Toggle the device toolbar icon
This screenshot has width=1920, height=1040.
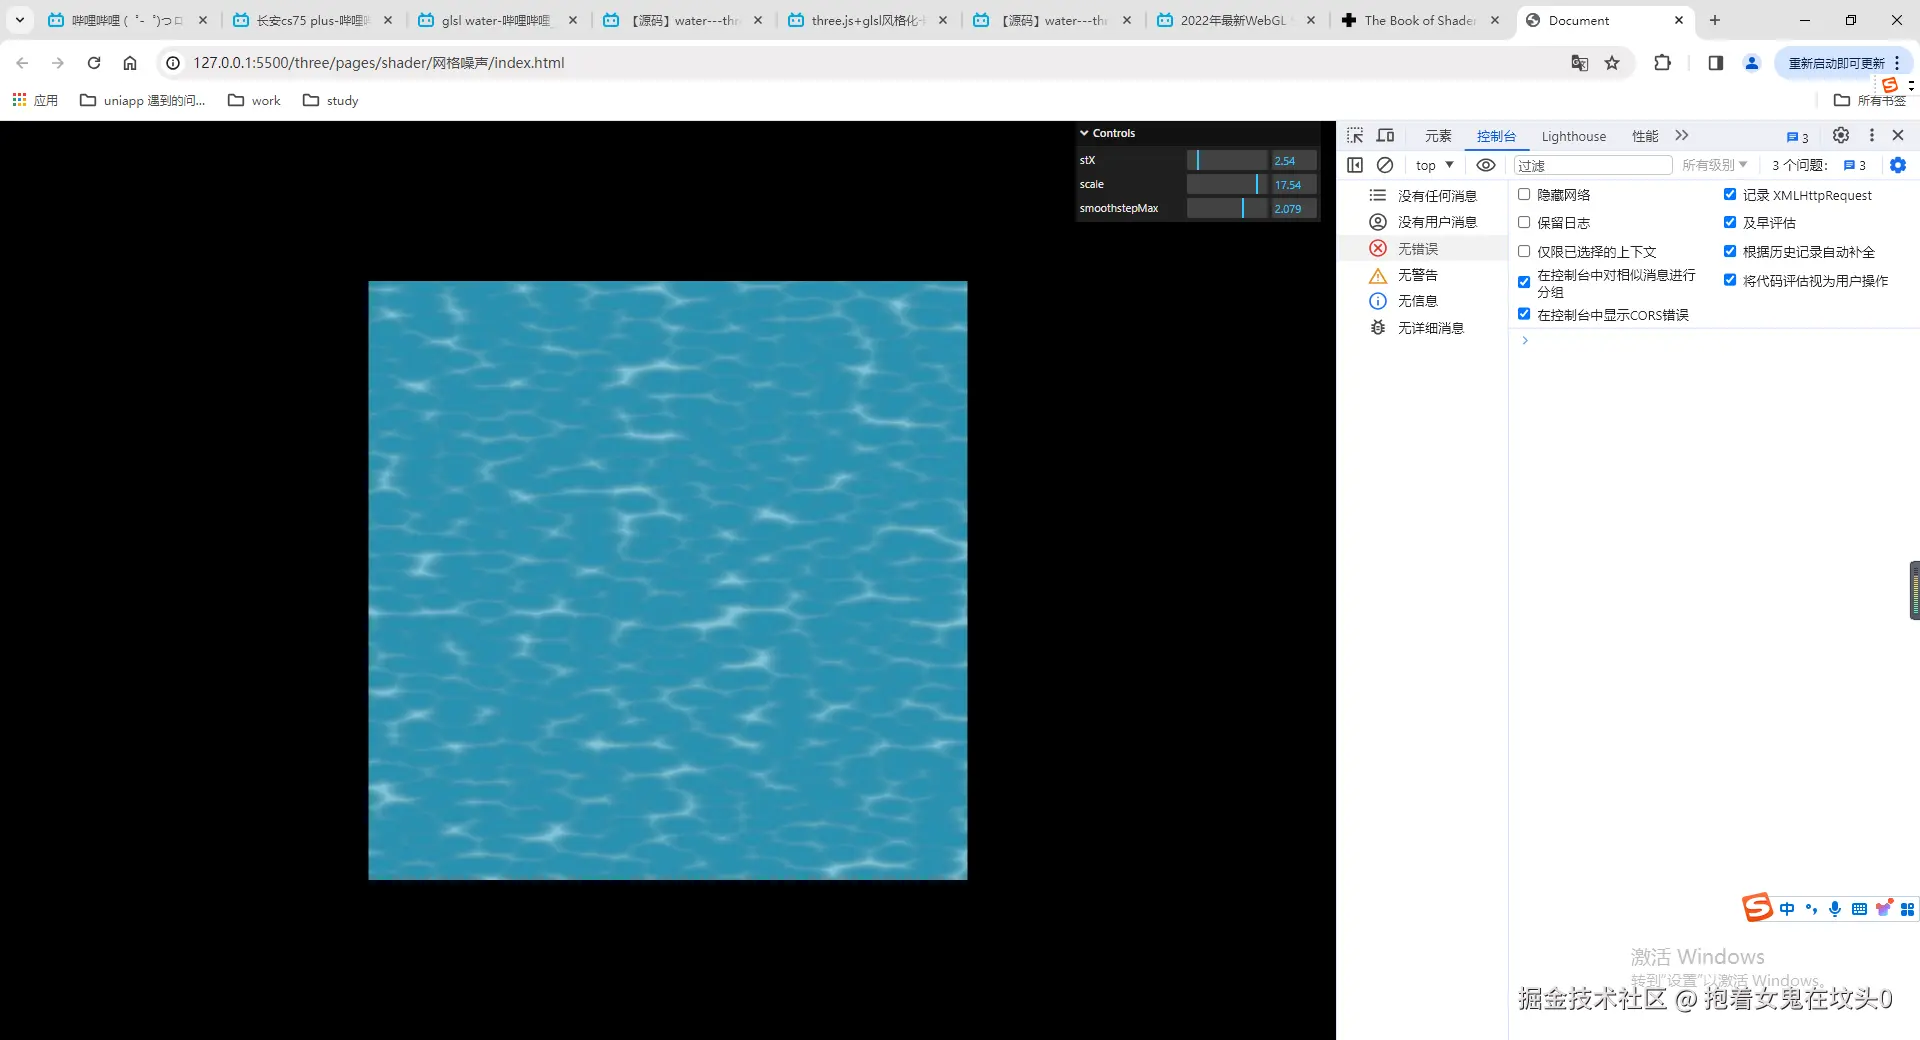tap(1386, 136)
